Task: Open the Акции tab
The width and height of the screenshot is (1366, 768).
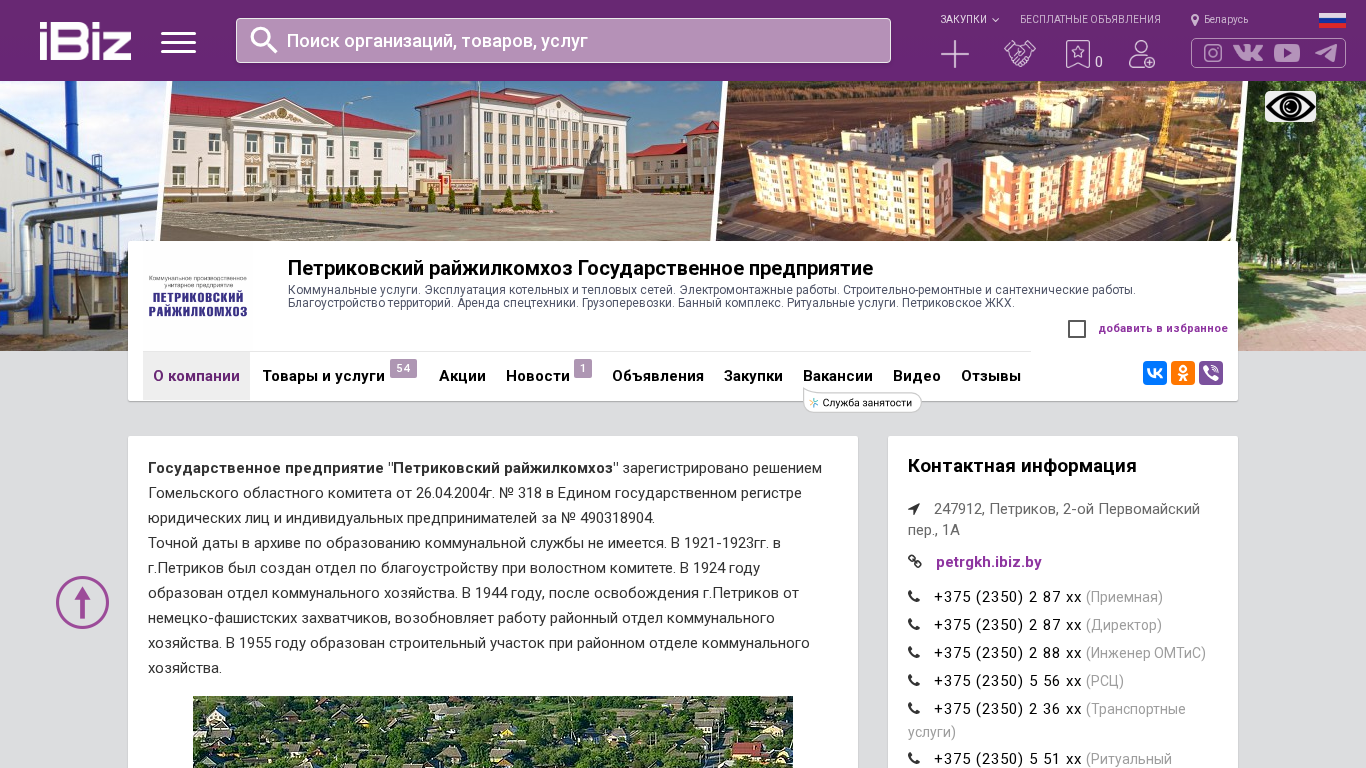Action: coord(462,376)
